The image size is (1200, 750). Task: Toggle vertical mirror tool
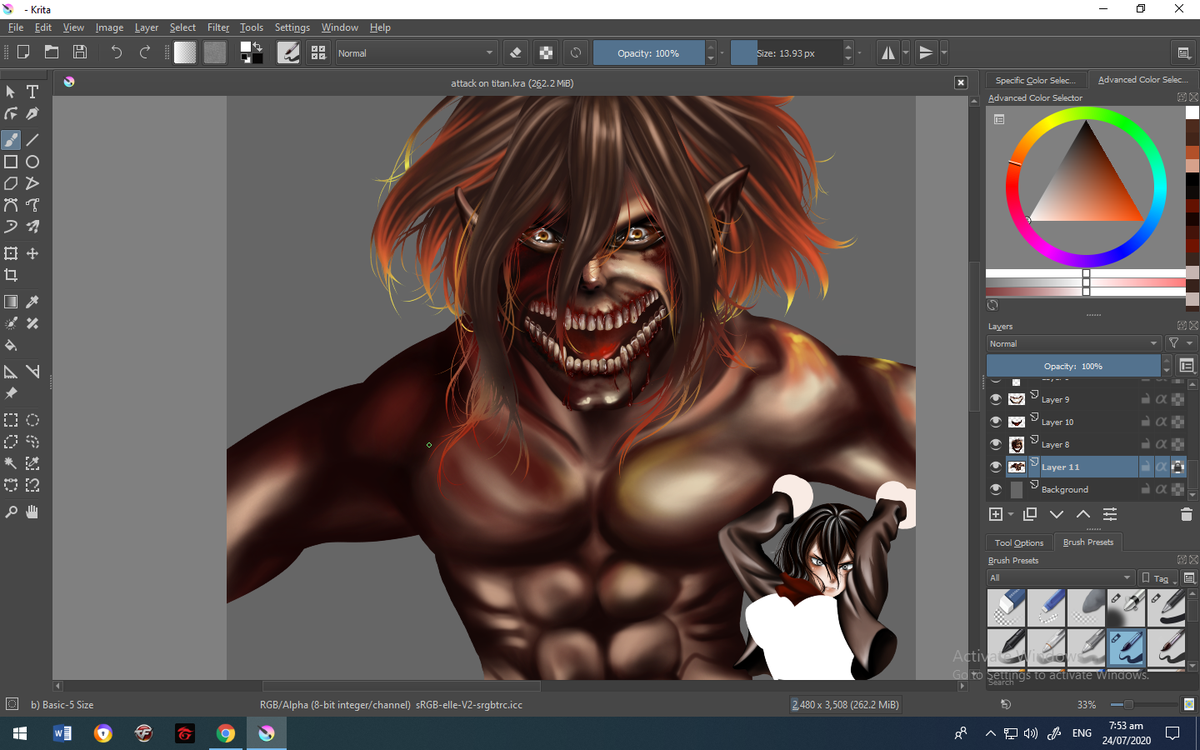pyautogui.click(x=926, y=52)
